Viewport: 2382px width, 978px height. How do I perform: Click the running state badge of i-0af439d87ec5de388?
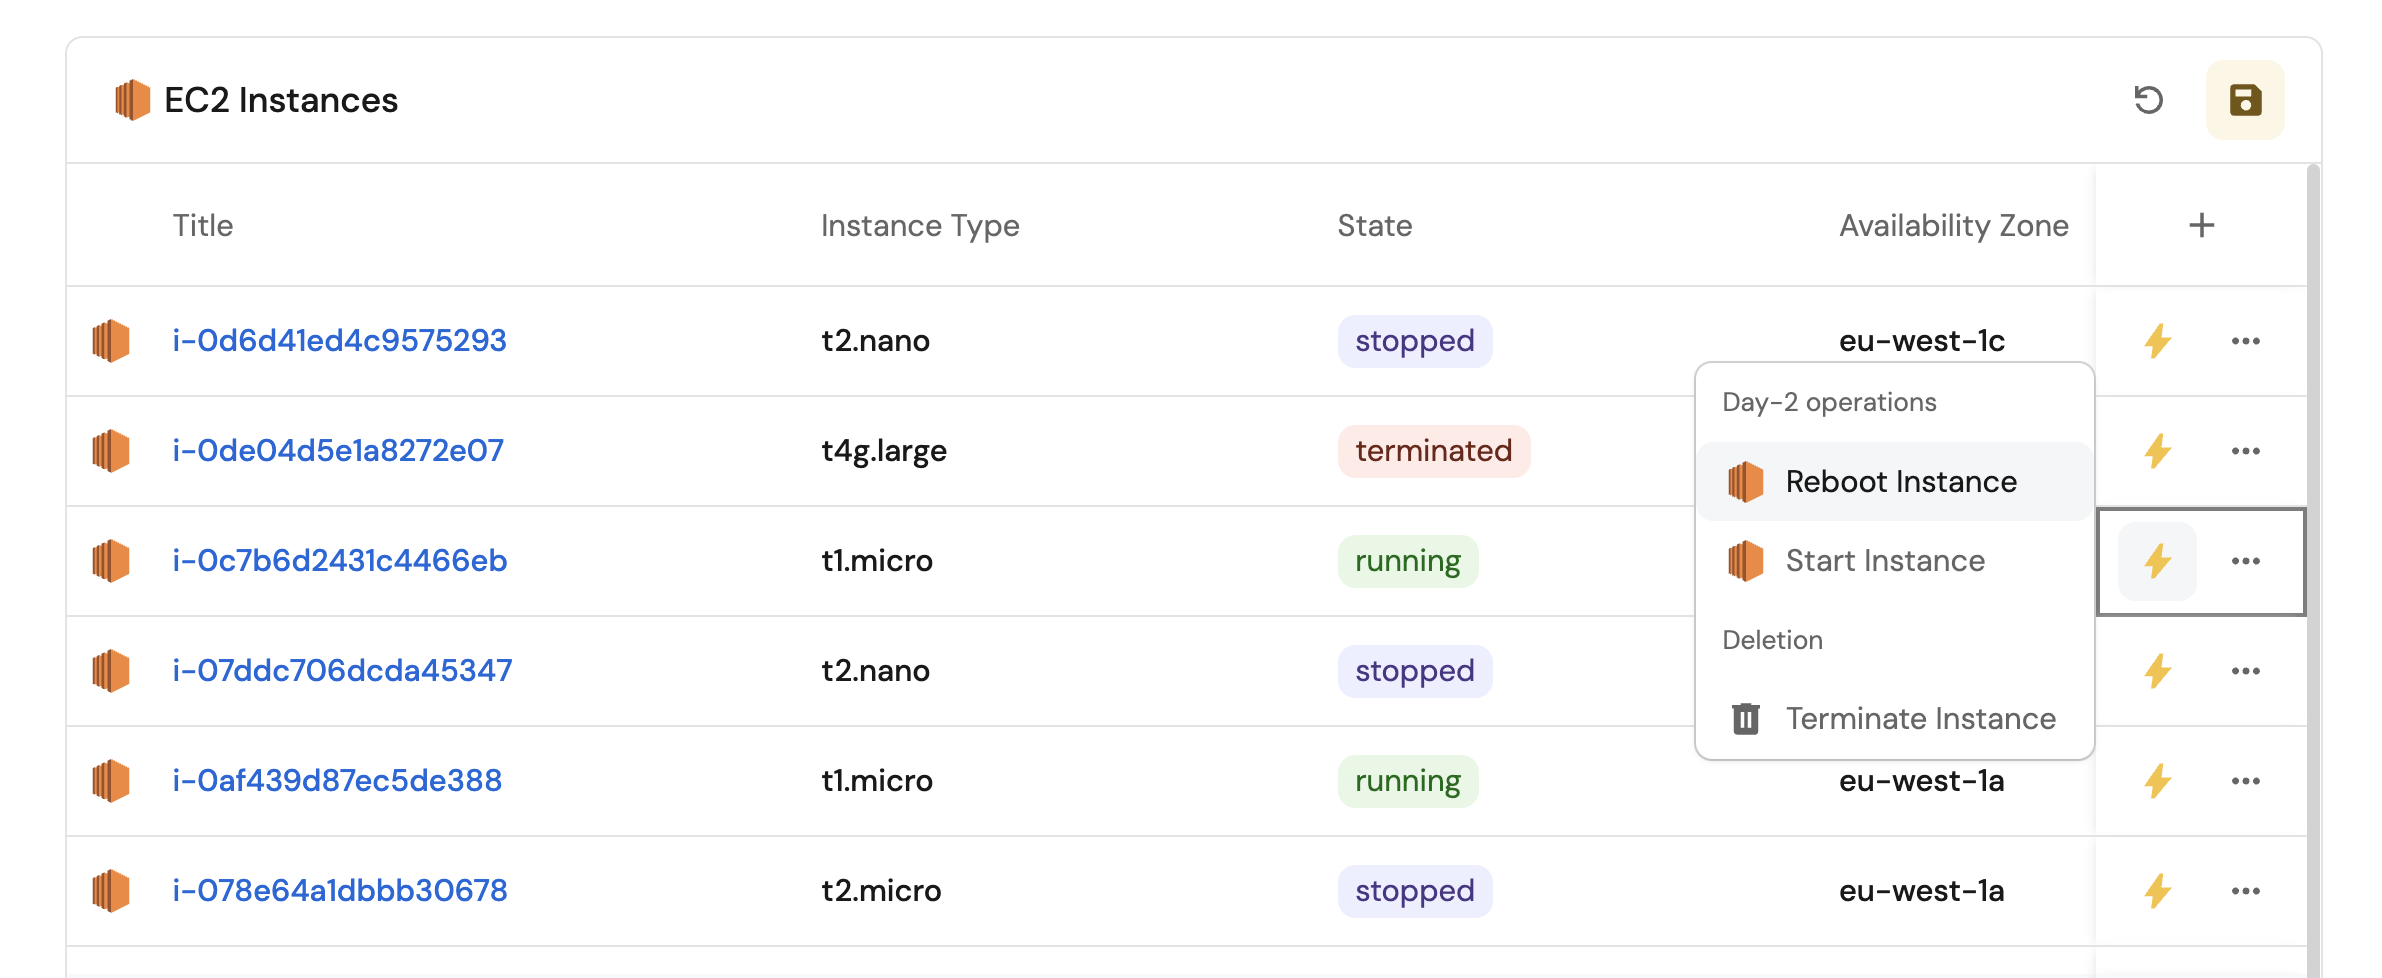click(x=1407, y=781)
